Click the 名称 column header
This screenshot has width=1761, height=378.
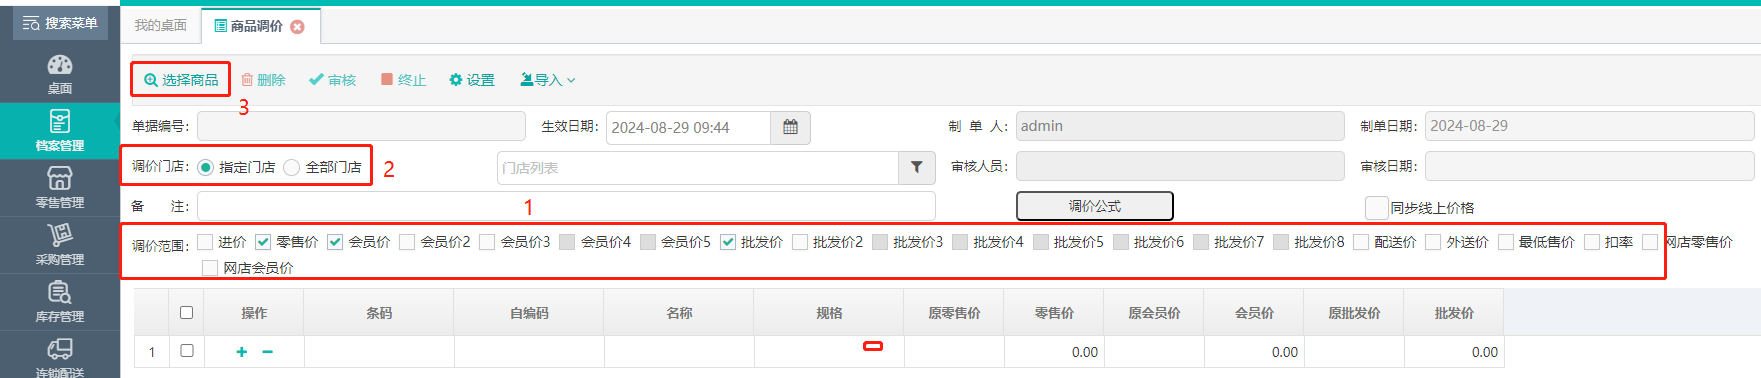[x=679, y=313]
